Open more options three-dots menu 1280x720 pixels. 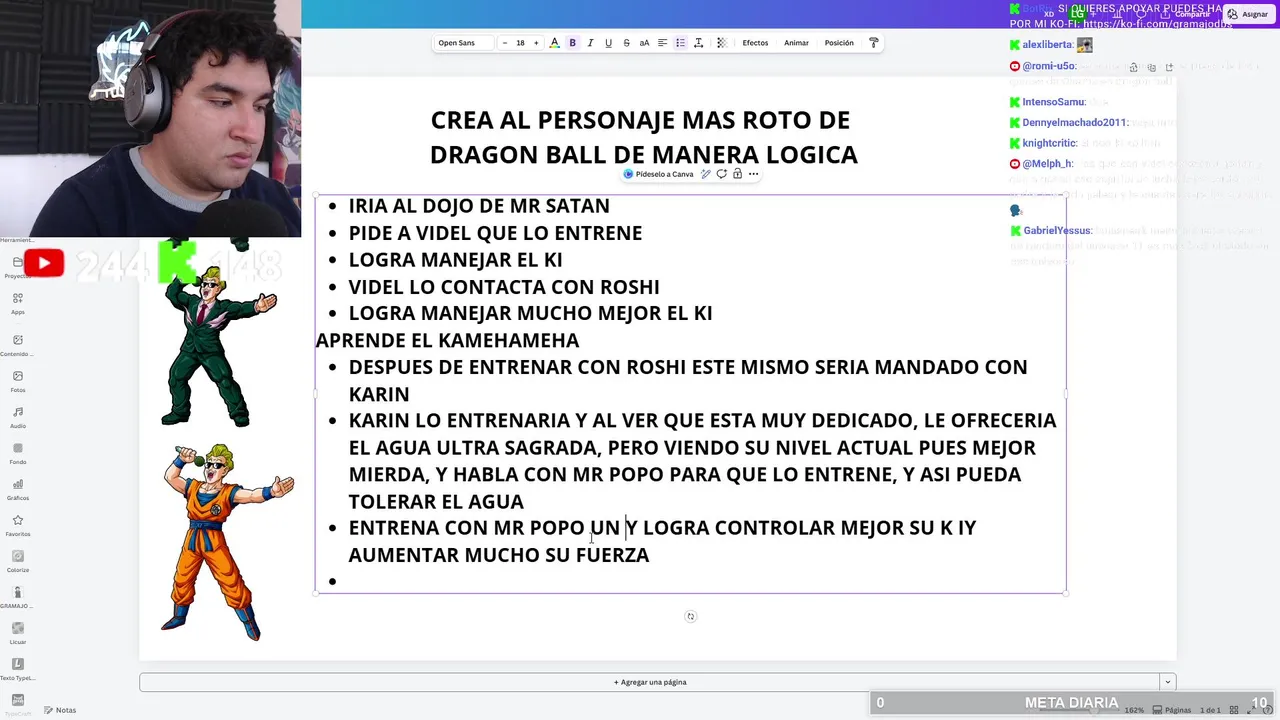coord(753,174)
